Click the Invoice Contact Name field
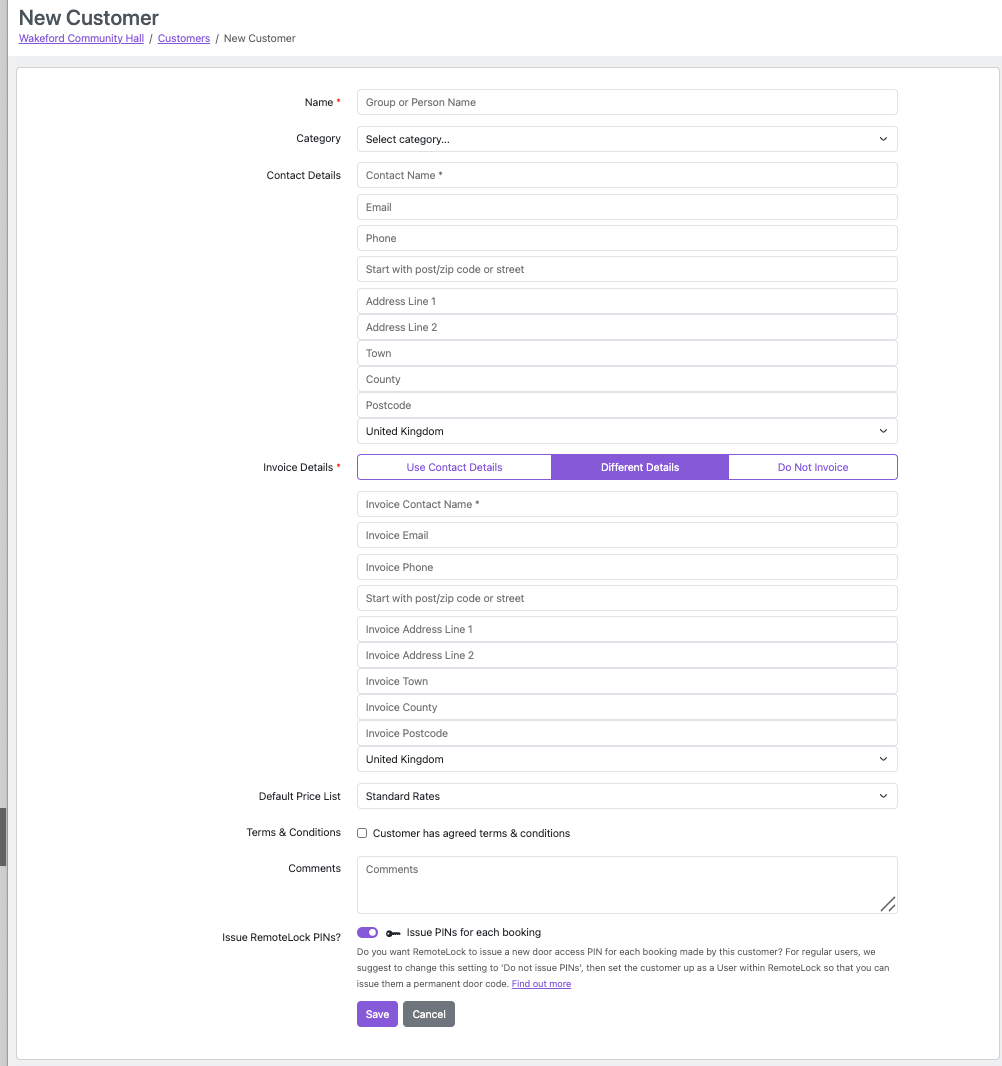1002x1066 pixels. tap(626, 504)
